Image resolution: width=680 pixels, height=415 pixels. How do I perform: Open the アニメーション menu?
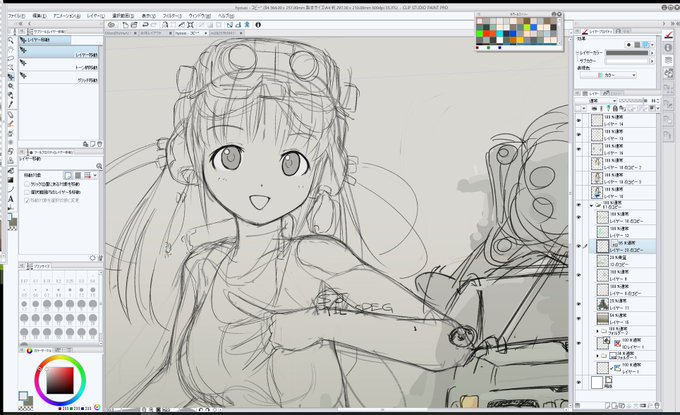pos(66,16)
